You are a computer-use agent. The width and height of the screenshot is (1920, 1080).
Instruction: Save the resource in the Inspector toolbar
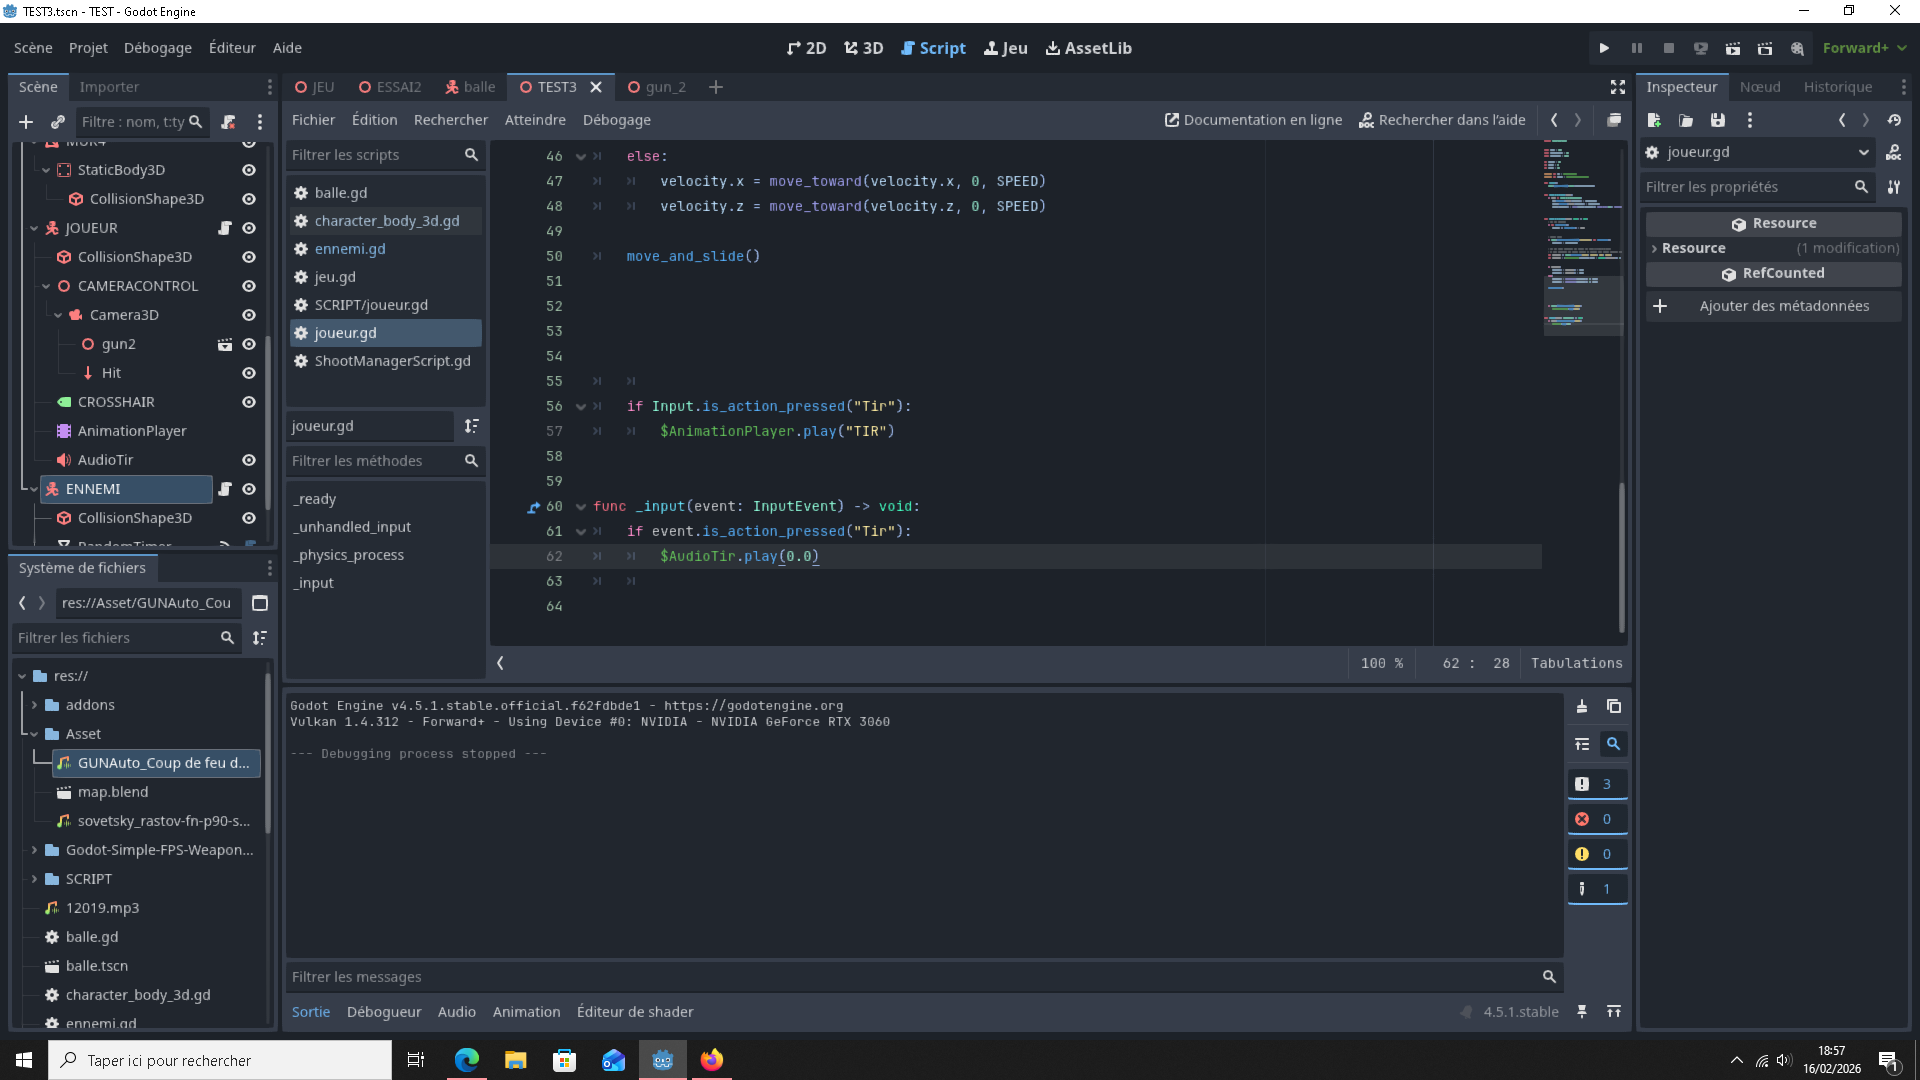(1718, 120)
